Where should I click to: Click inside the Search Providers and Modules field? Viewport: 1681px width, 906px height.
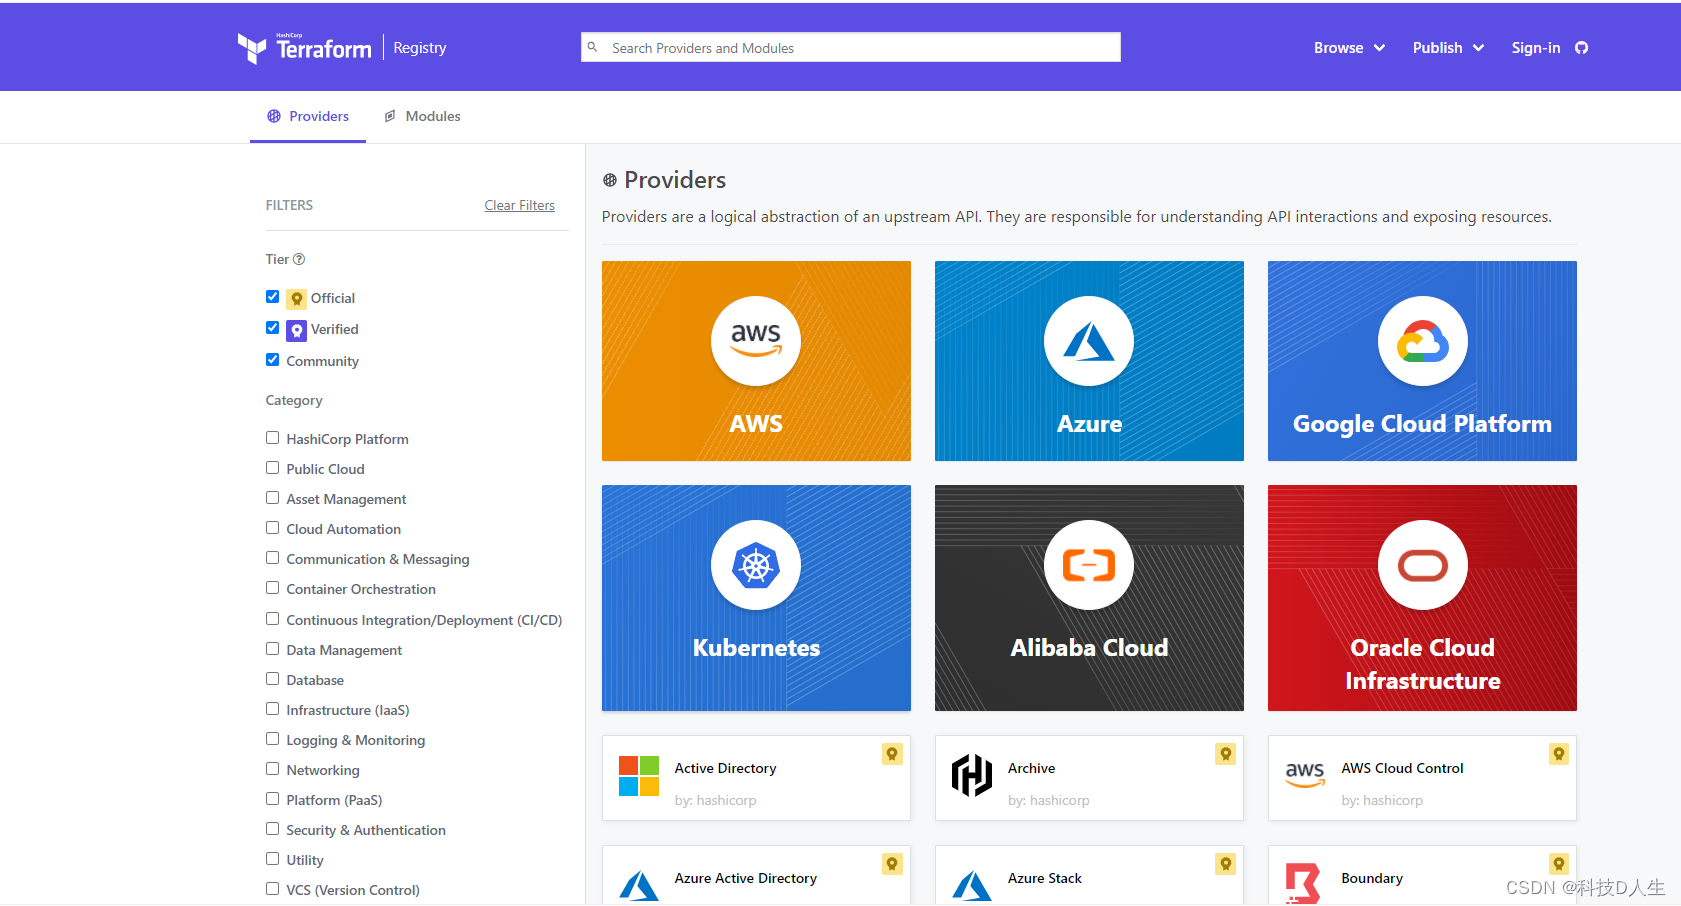[850, 47]
